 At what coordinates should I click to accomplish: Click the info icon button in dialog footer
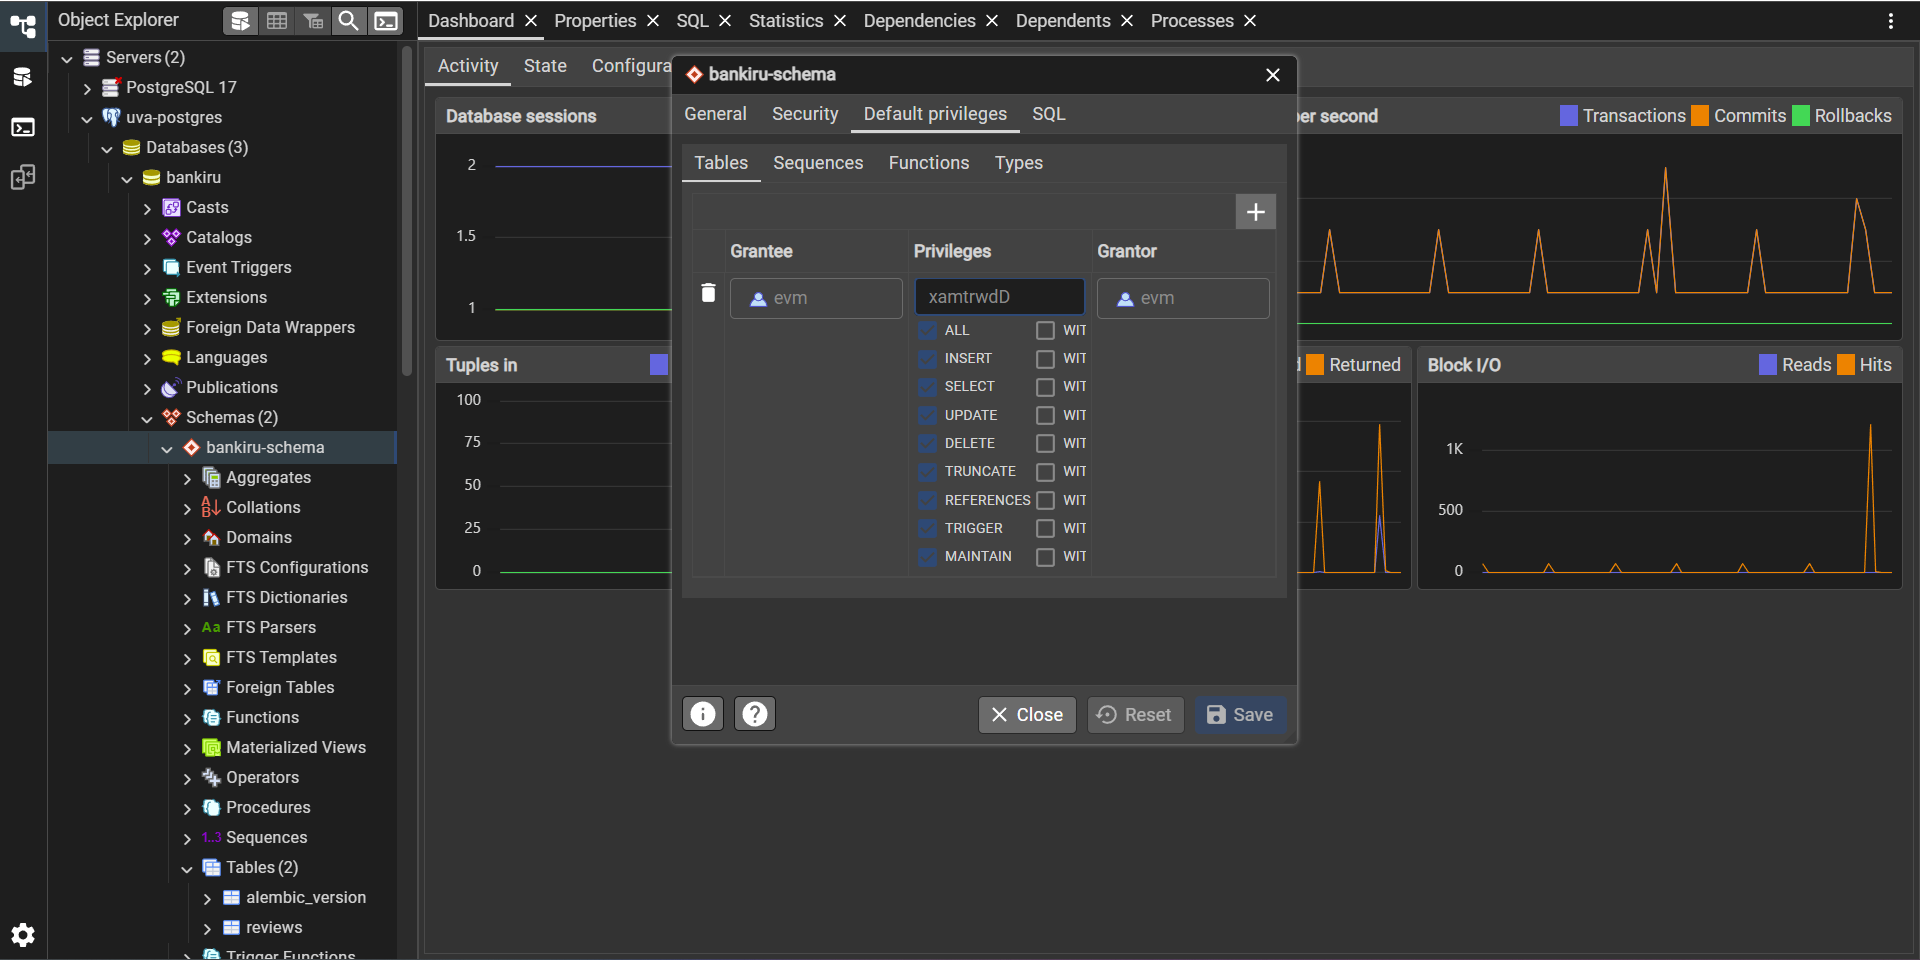click(703, 714)
